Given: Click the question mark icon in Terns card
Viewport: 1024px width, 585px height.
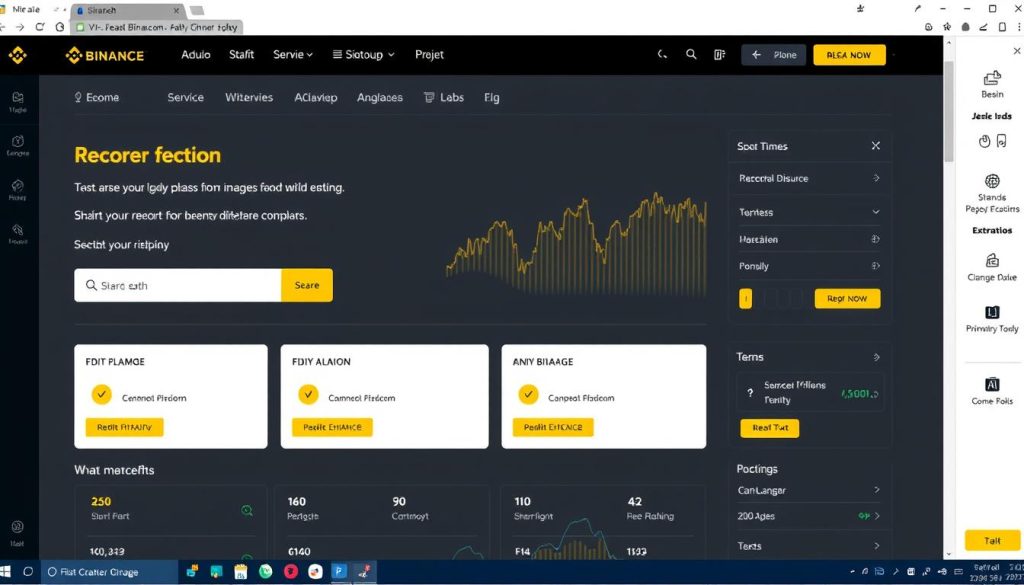Looking at the screenshot, I should pos(750,393).
